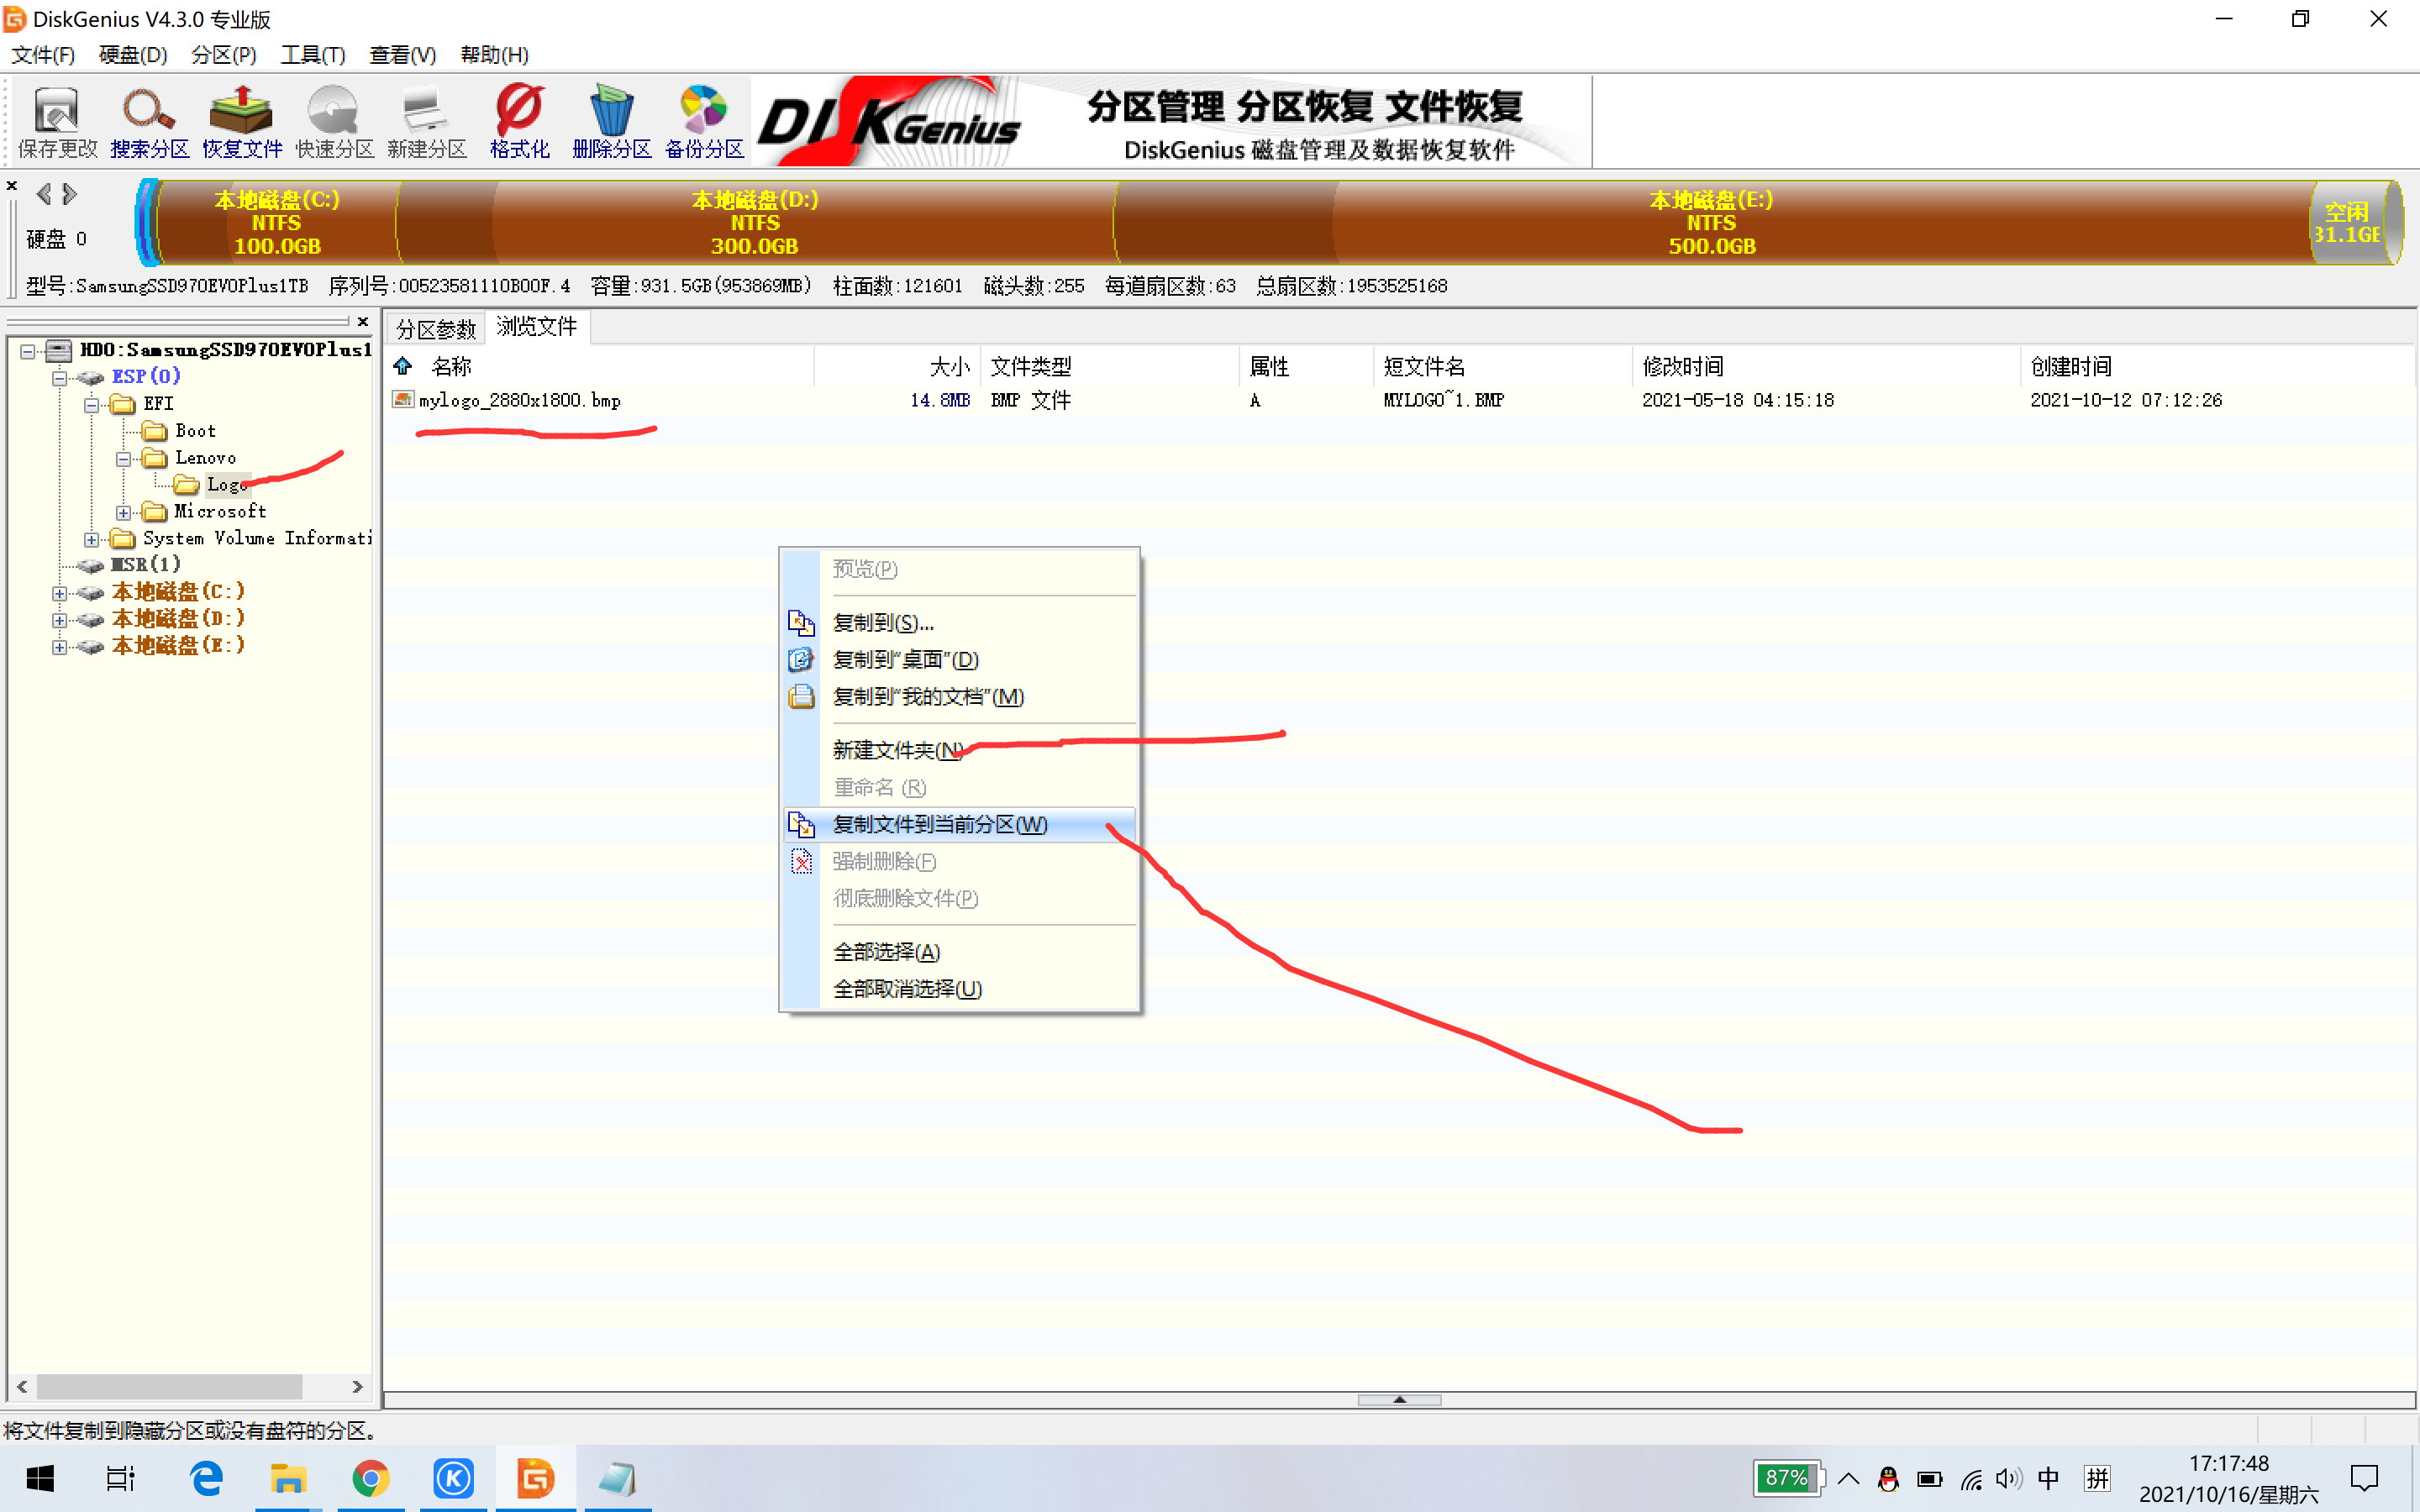Screen dimensions: 2420x1512
Task: Switch to the 浏览文件 tab
Action: 537,326
